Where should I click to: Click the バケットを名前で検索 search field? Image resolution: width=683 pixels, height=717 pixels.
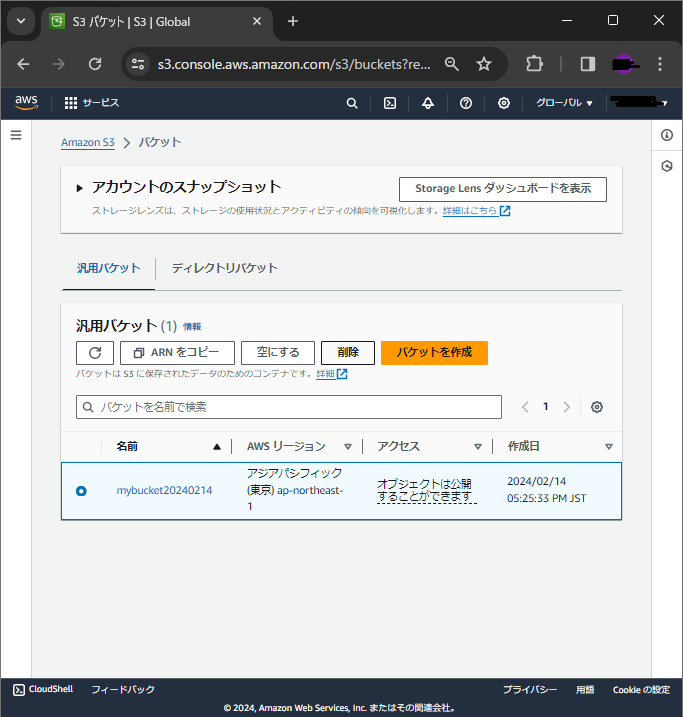click(288, 407)
